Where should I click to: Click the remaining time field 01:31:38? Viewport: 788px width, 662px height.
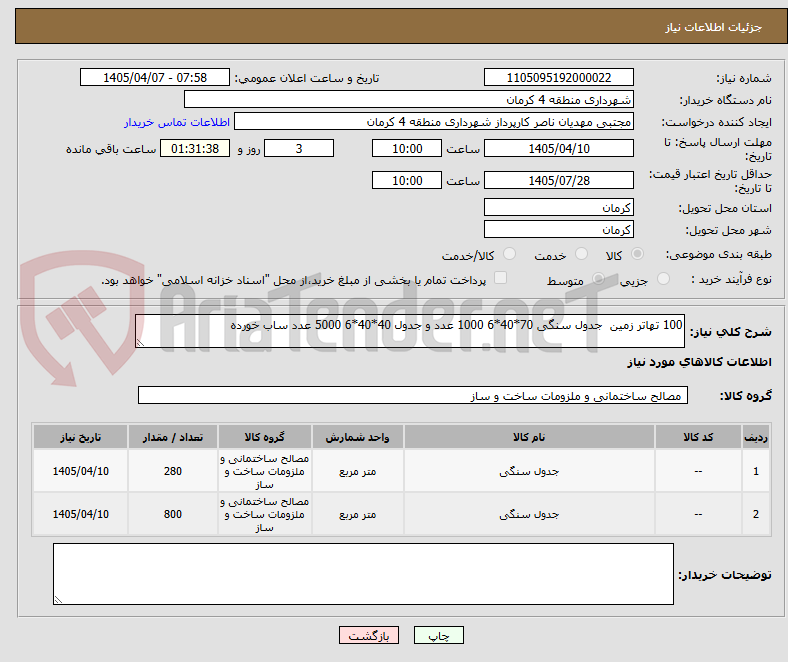tap(195, 149)
